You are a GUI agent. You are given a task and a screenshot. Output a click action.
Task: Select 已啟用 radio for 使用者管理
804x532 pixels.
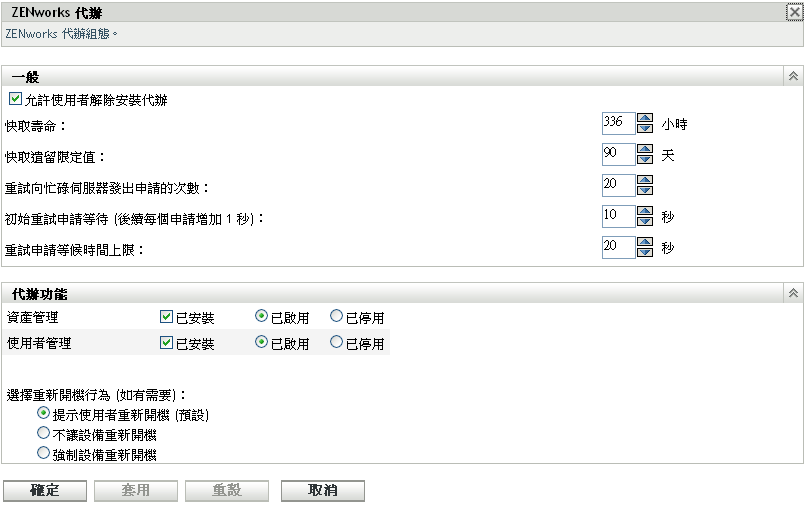(x=261, y=341)
